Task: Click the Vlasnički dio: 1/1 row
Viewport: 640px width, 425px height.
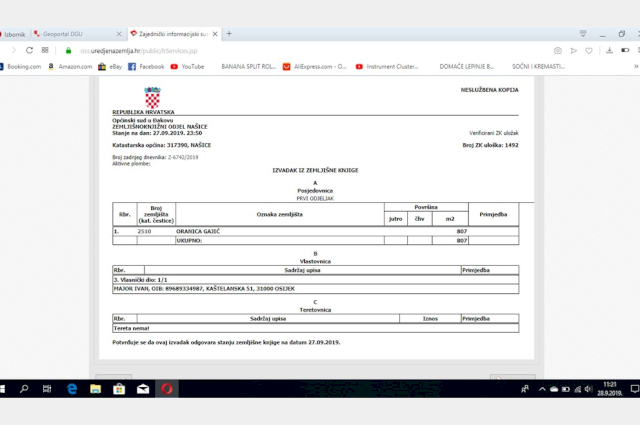Action: tap(316, 280)
